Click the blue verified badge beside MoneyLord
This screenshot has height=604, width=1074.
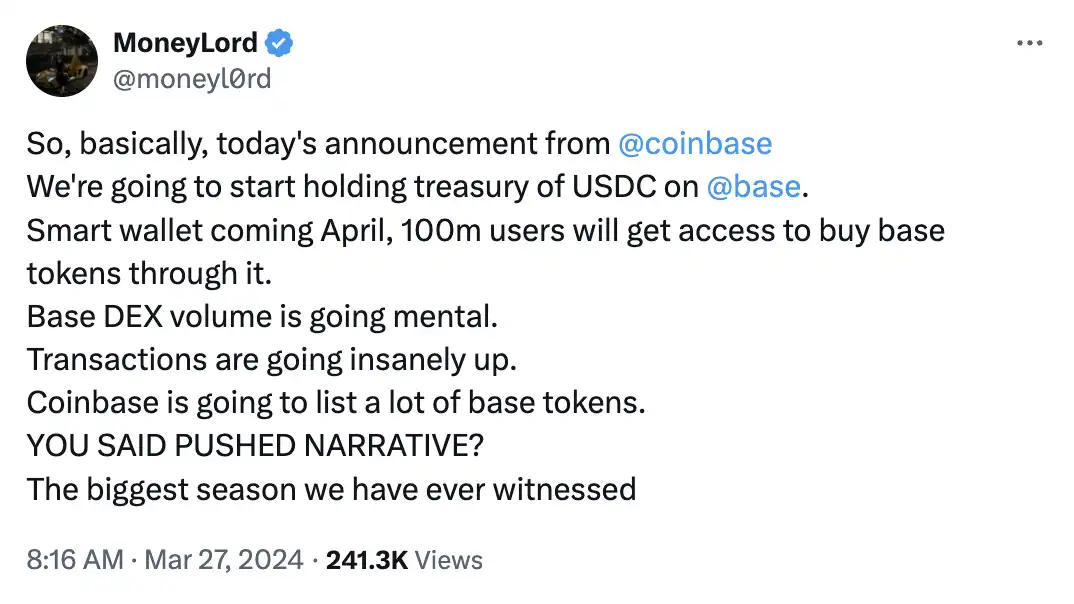[x=279, y=44]
